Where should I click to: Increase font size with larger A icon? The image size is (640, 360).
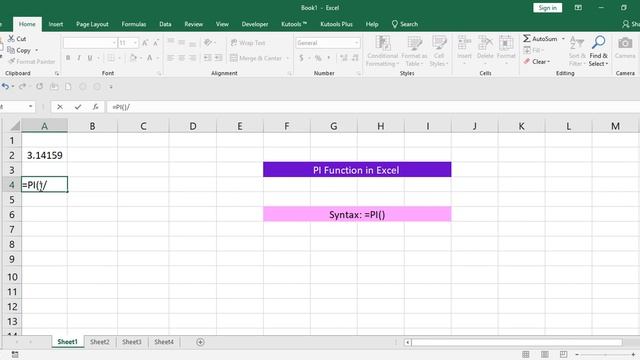click(145, 43)
